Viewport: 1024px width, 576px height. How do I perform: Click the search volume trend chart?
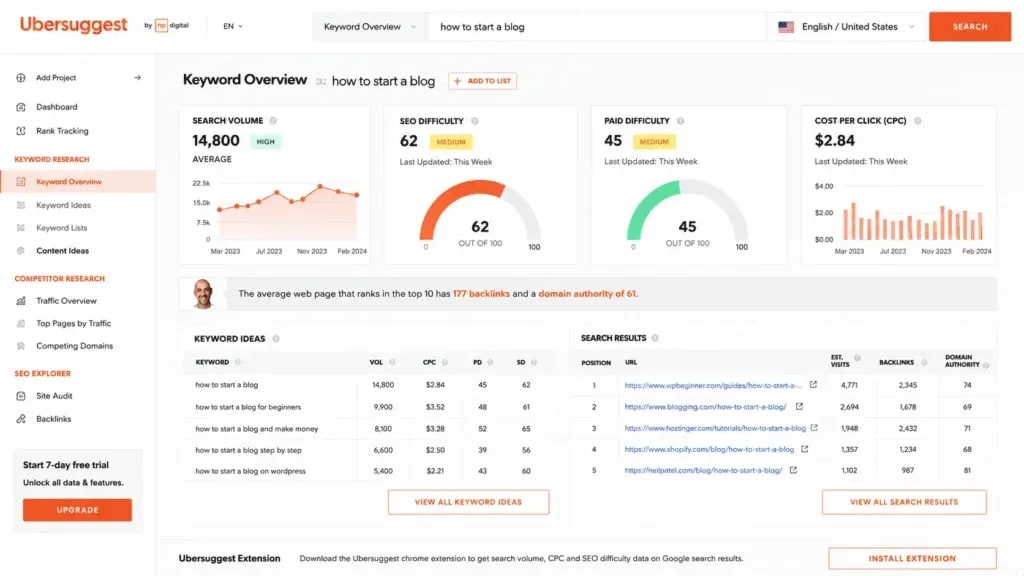(x=287, y=212)
